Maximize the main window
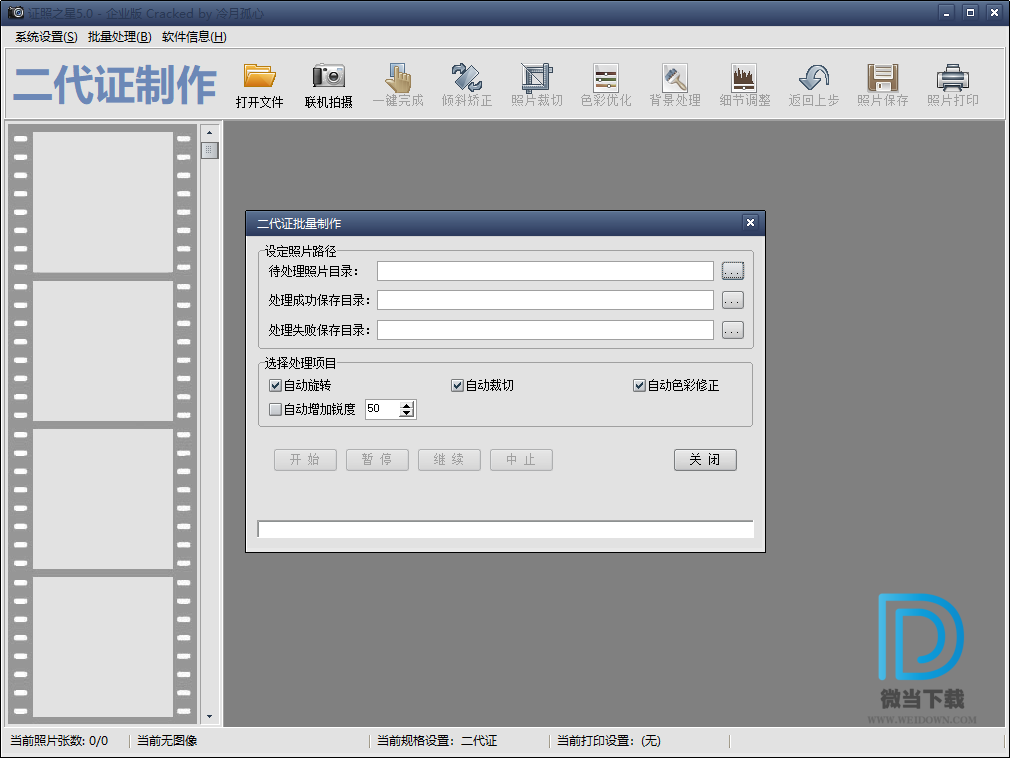1010x758 pixels. 970,12
